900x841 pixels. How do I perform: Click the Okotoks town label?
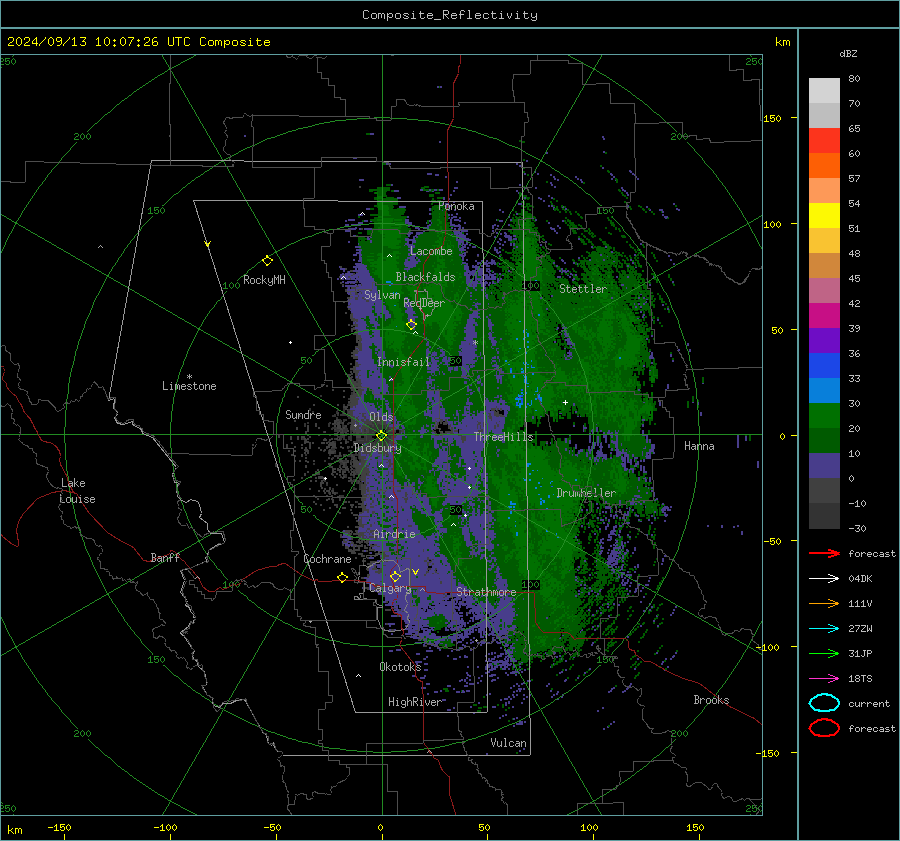(400, 666)
